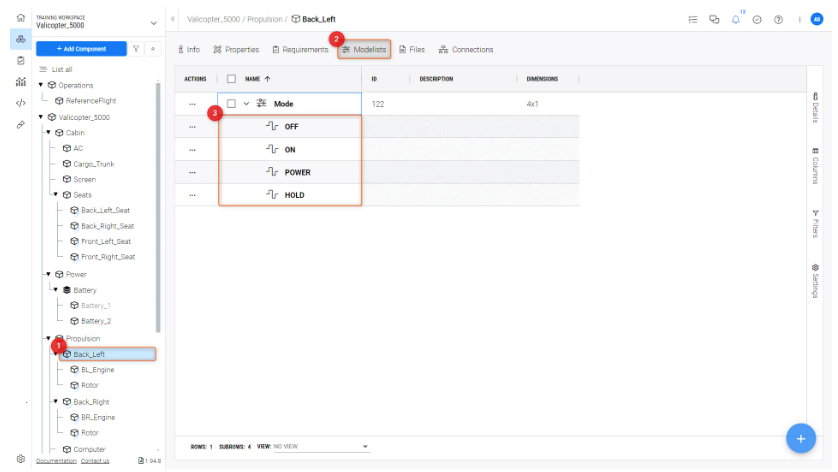Tick the checkbox for Mode row
838x472 pixels.
[231, 104]
